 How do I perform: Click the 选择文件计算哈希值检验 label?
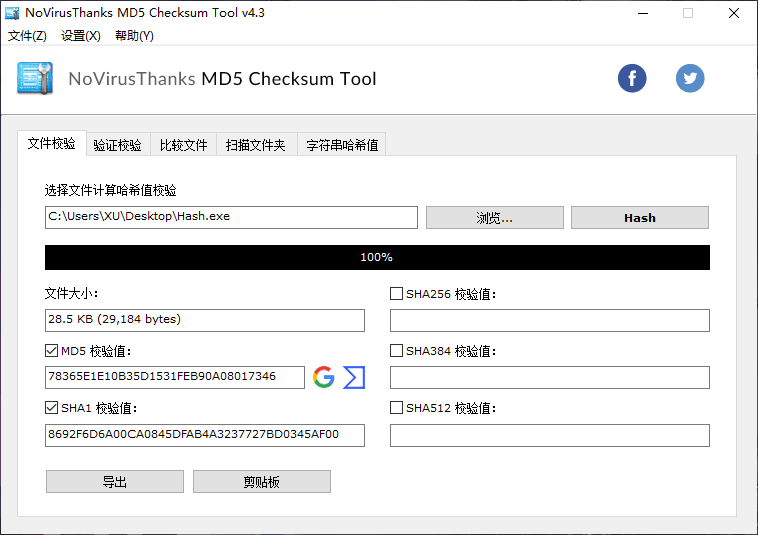(111, 190)
